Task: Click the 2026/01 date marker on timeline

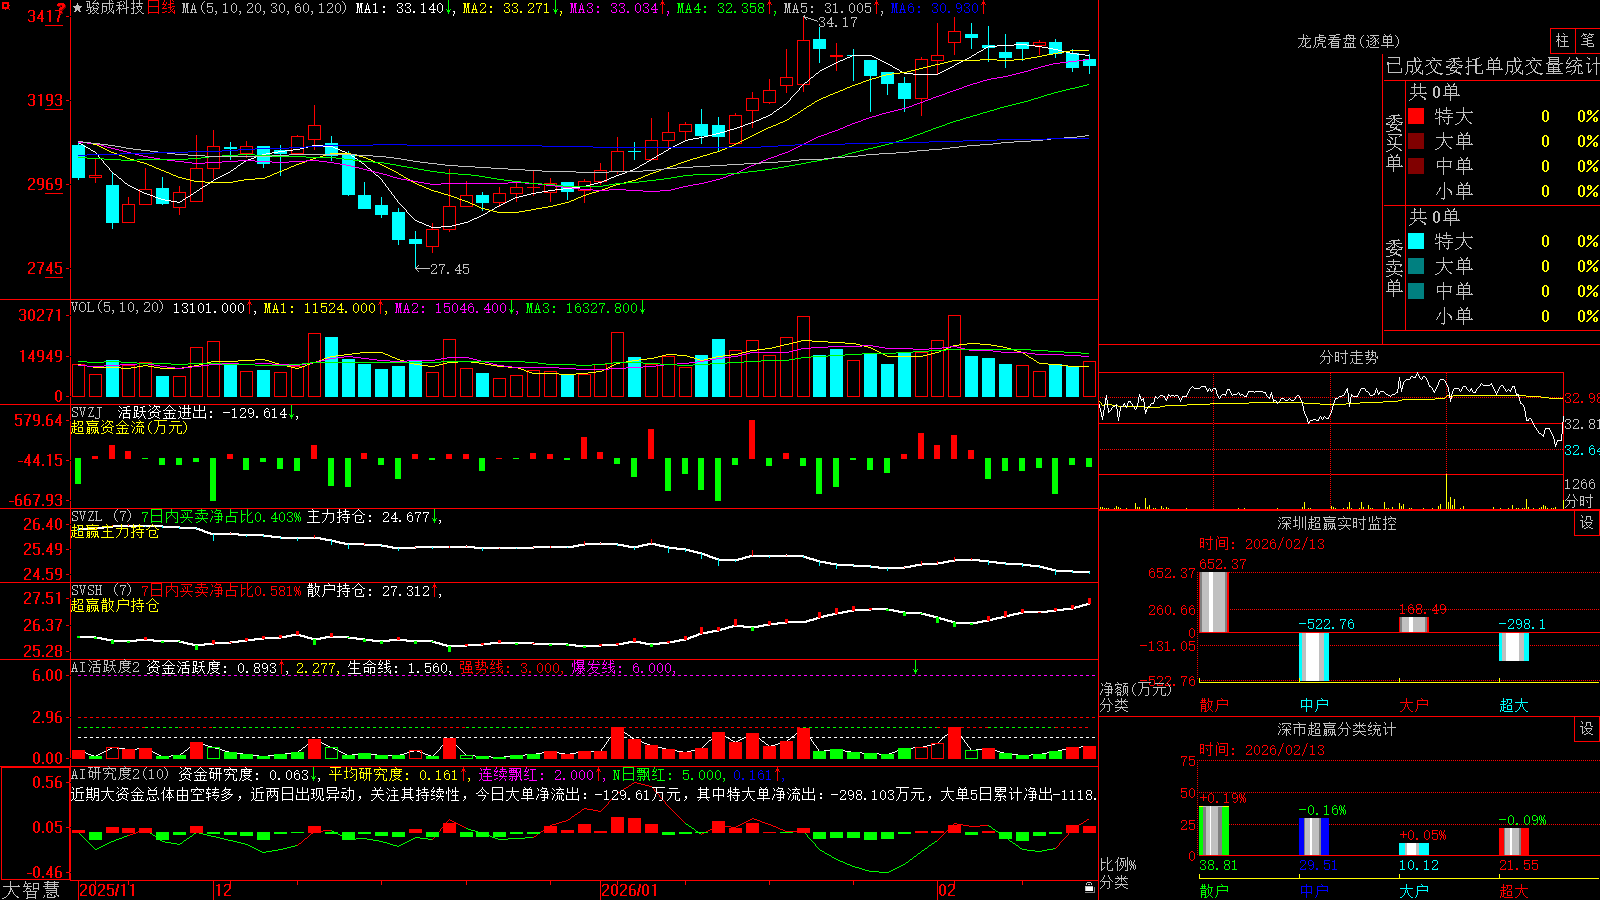Action: 630,890
